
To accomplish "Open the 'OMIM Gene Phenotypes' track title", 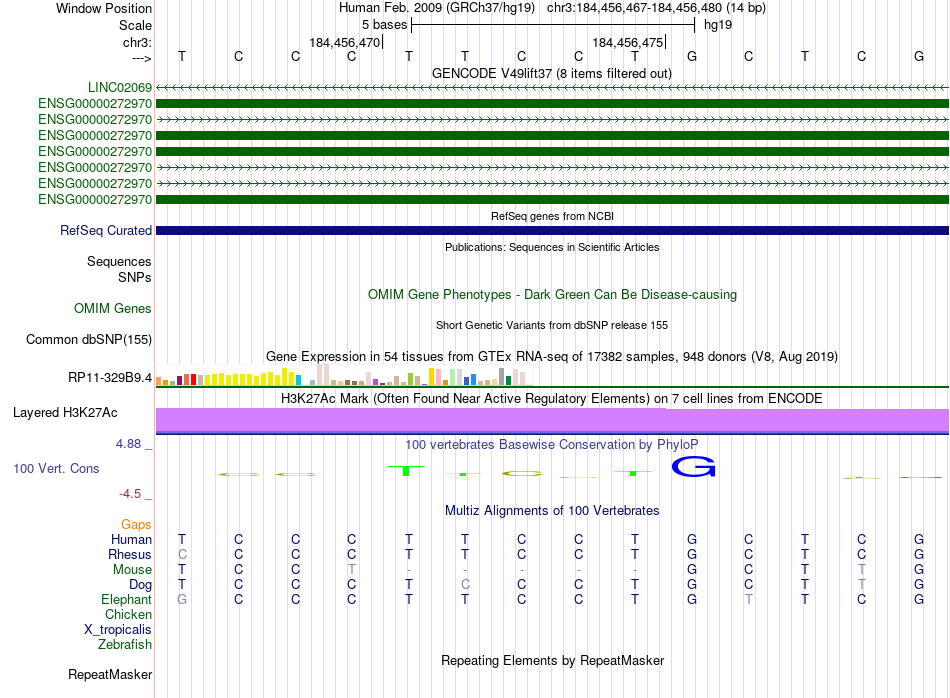I will pos(552,294).
